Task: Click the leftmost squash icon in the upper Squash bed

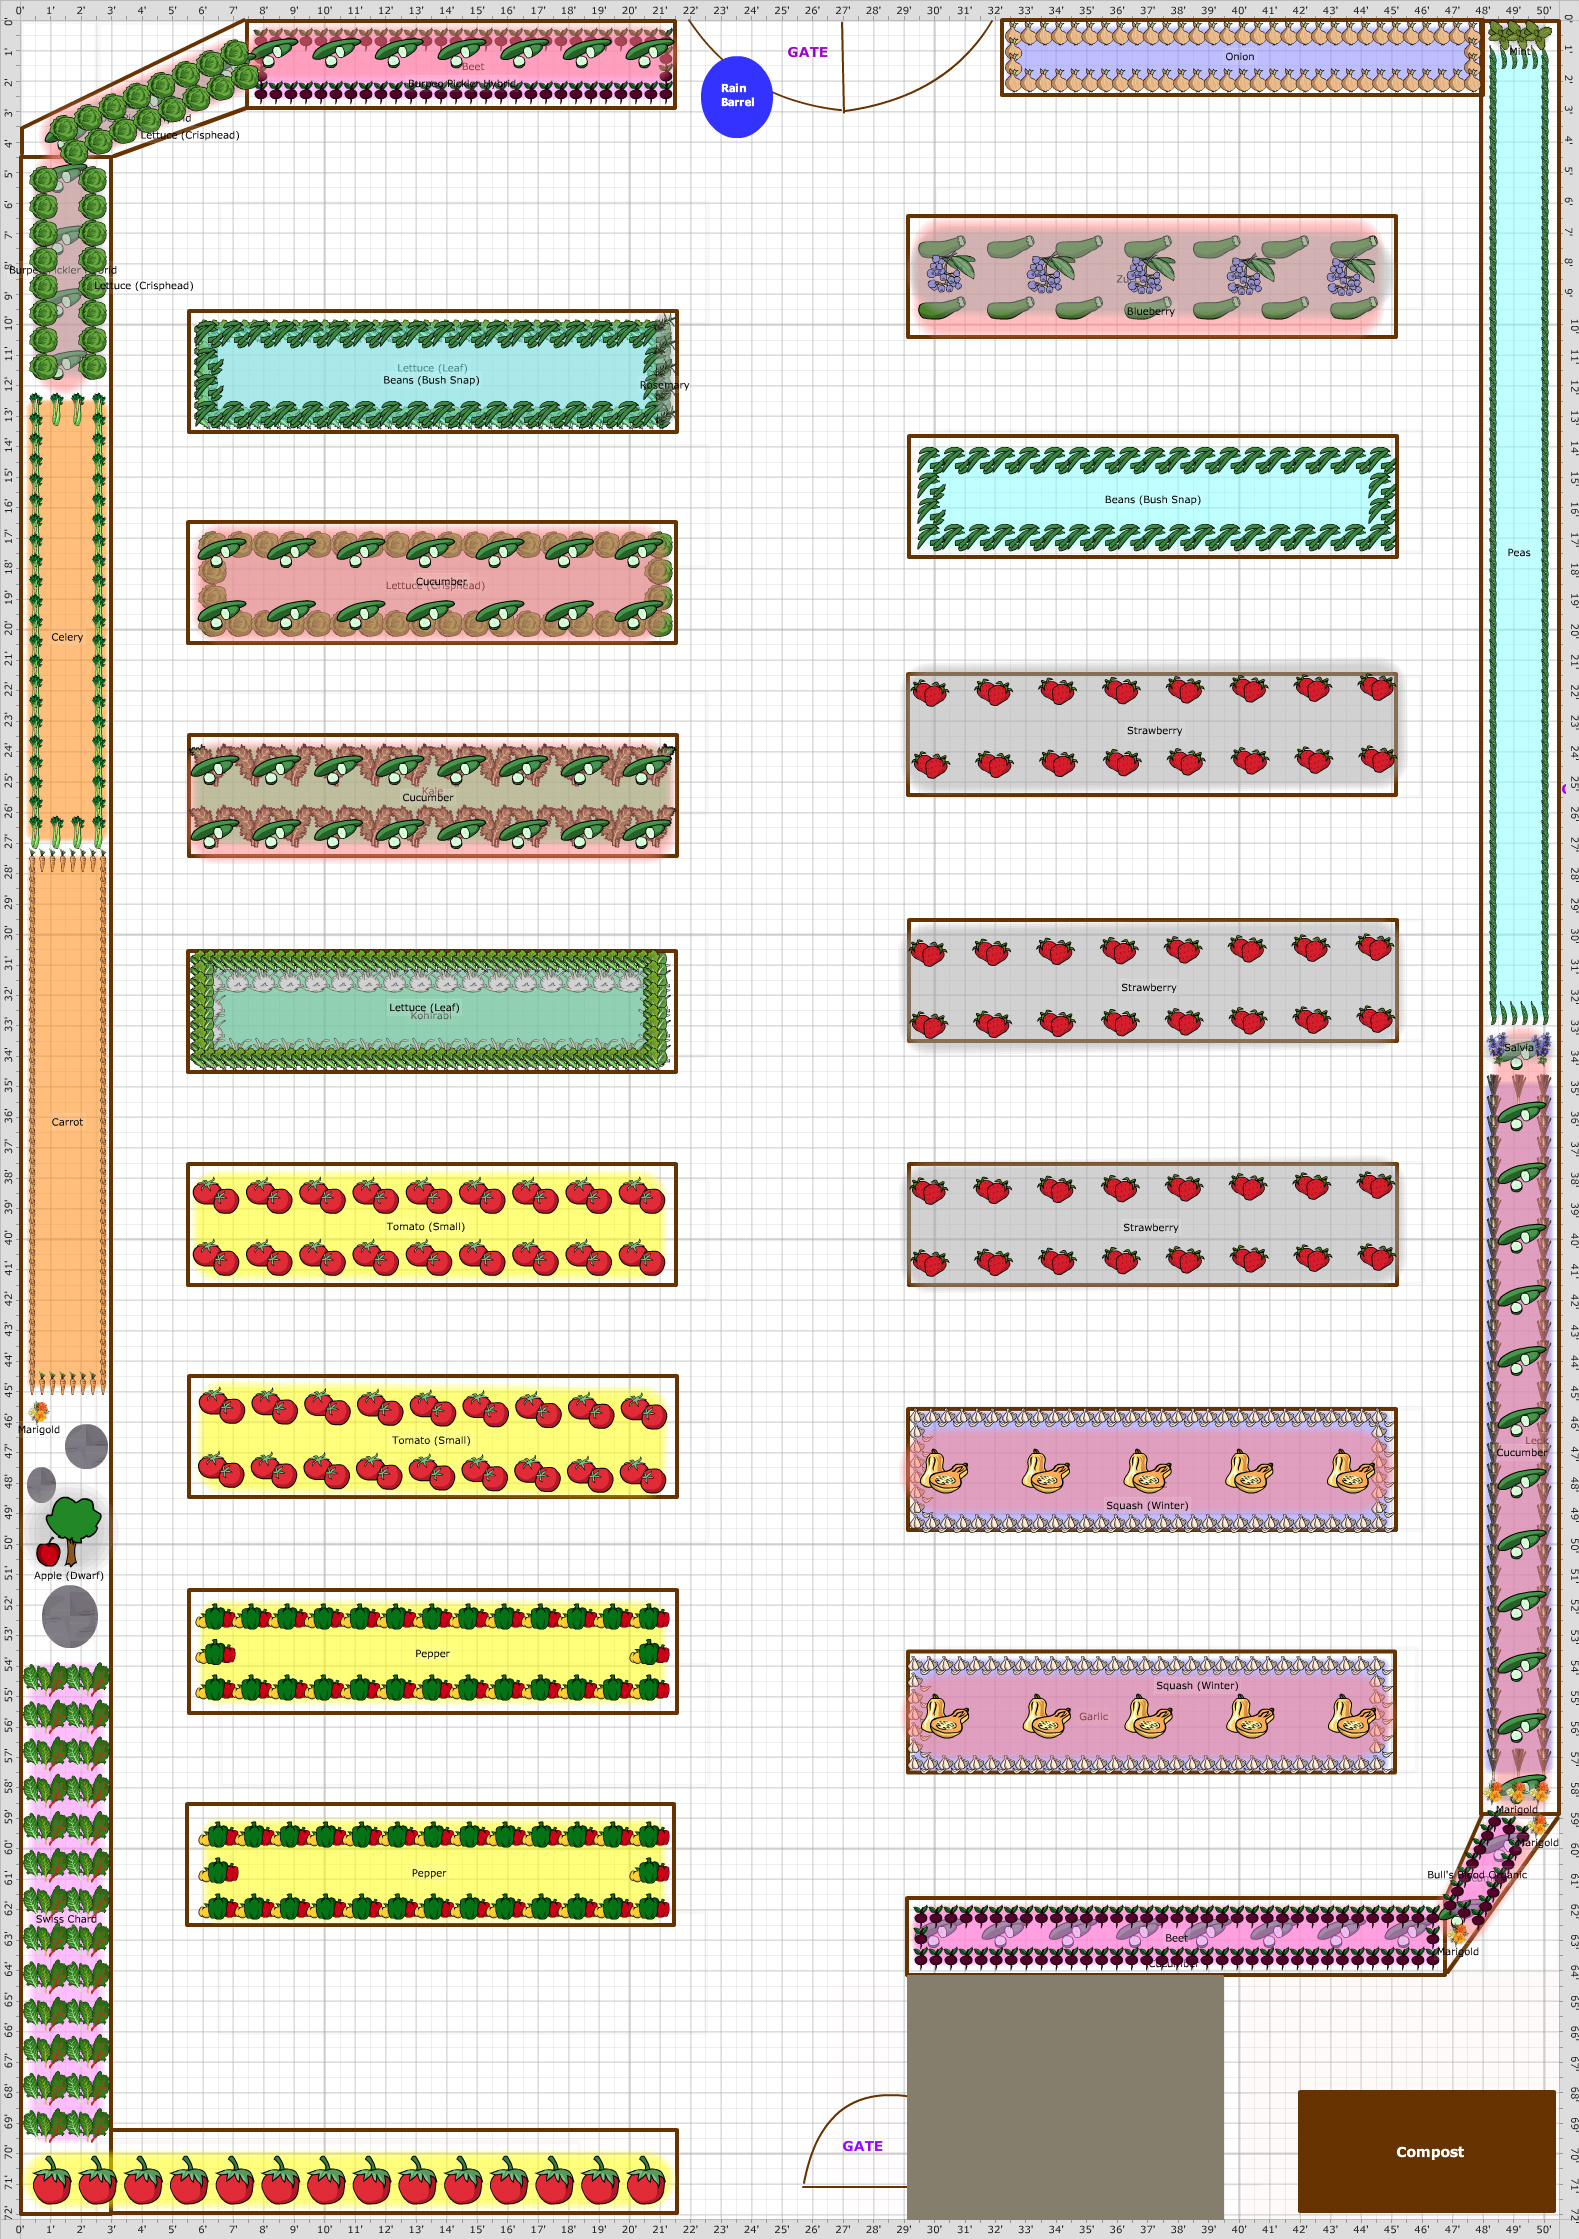Action: [x=943, y=1471]
